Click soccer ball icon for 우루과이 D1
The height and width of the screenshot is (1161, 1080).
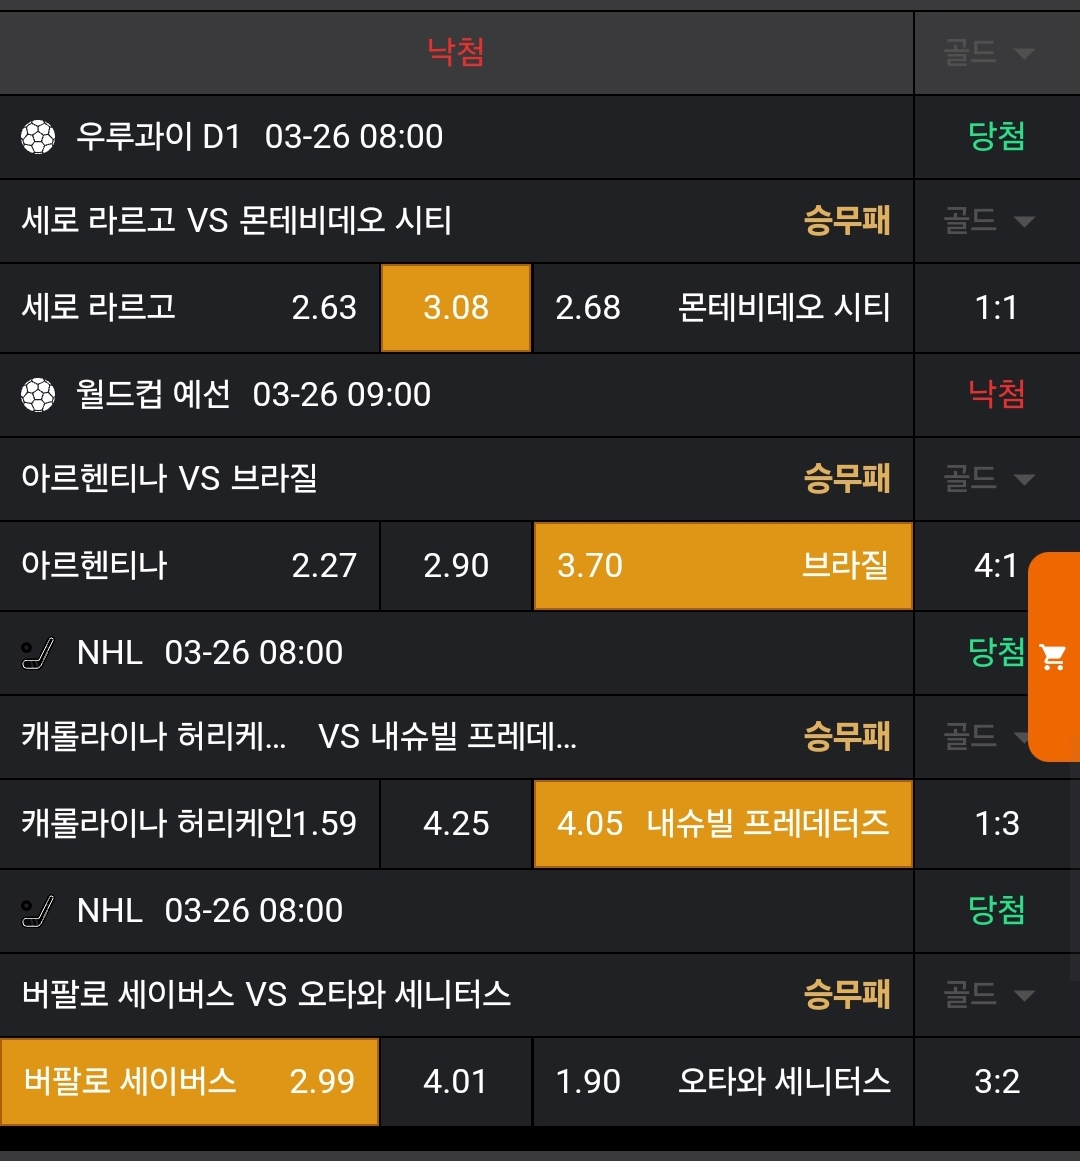pos(38,137)
